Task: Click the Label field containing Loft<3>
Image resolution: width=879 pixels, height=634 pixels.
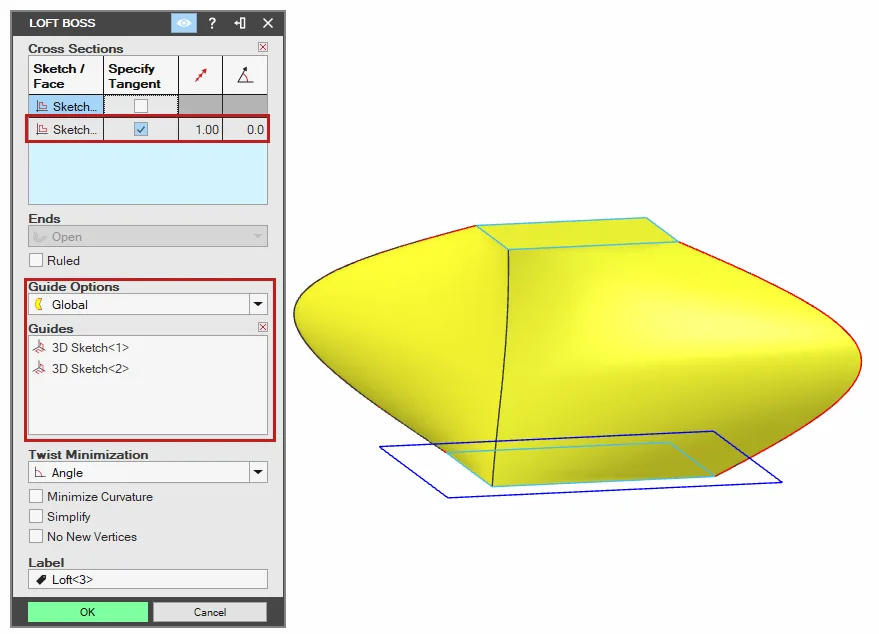Action: pos(148,579)
